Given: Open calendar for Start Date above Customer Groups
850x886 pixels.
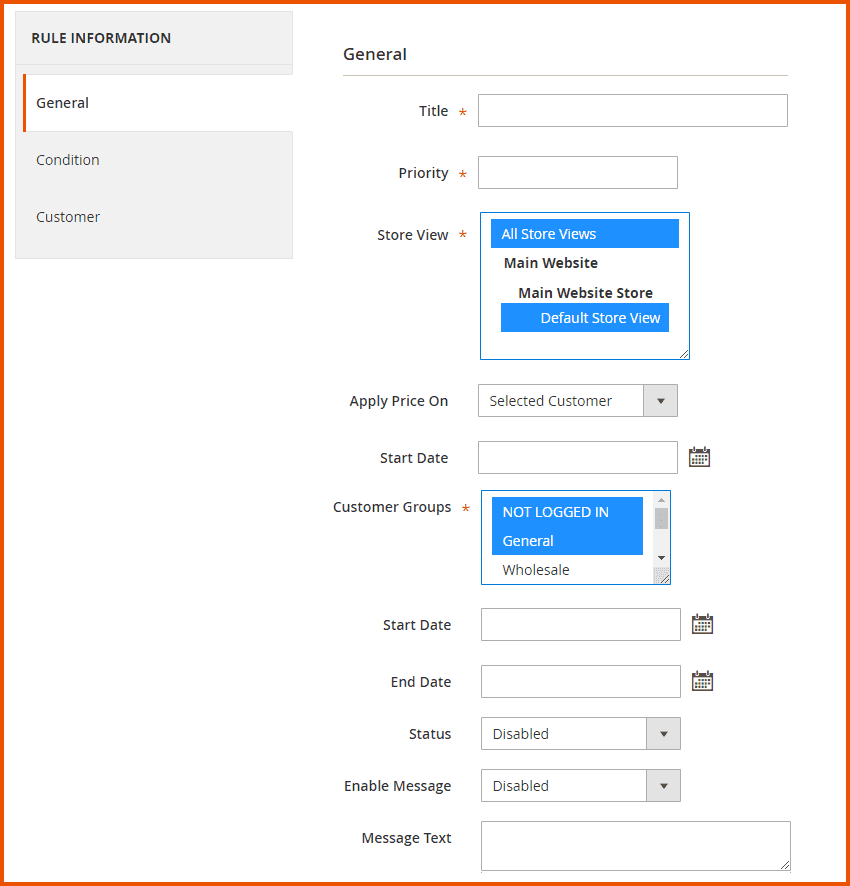Looking at the screenshot, I should (x=699, y=458).
